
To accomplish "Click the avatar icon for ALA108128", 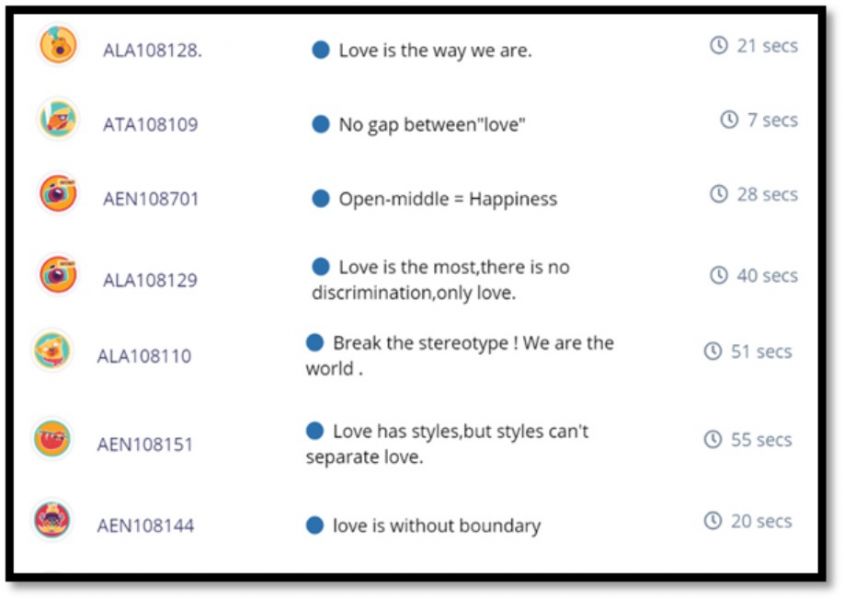I will [58, 45].
